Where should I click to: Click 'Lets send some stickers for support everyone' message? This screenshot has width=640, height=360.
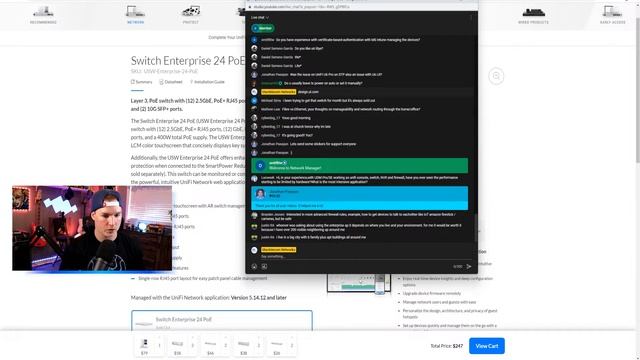pyautogui.click(x=323, y=144)
